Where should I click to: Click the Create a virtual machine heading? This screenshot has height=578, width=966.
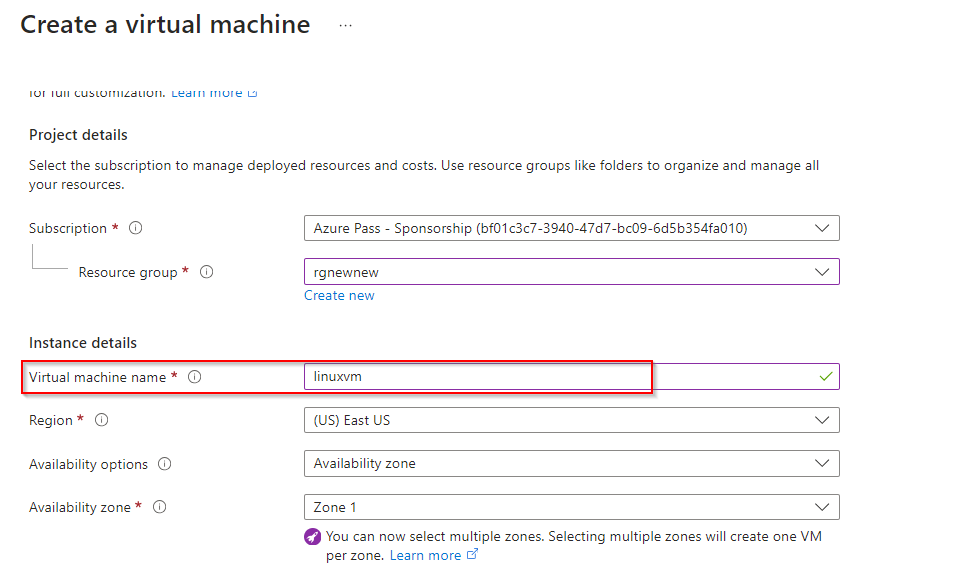165,25
